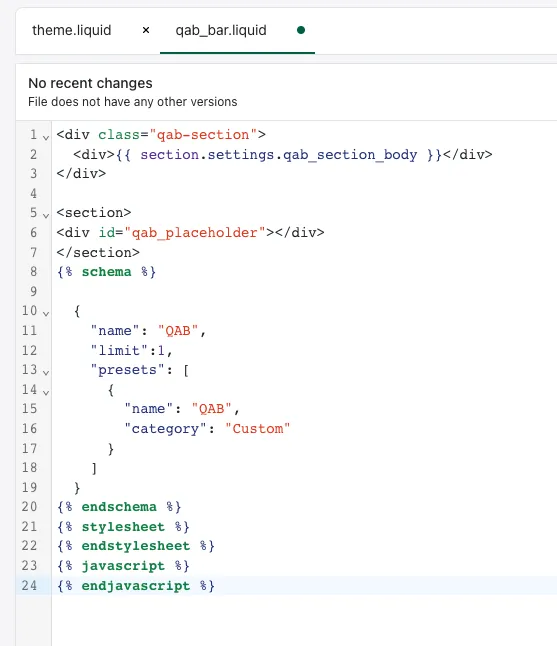The image size is (557, 646).
Task: Collapse the section fold arrow on line 5
Action: 46,215
